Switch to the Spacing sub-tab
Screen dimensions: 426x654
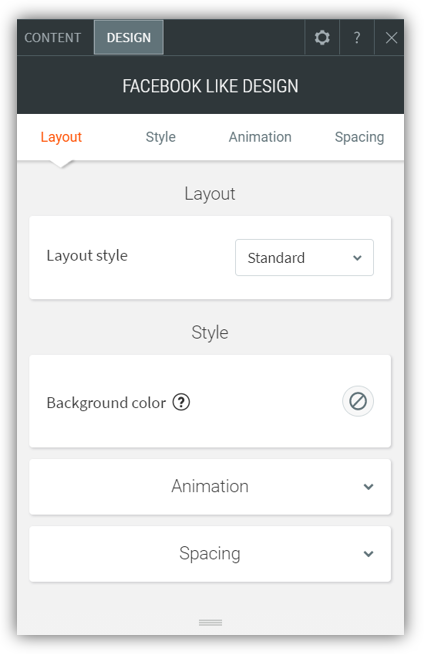pos(359,137)
